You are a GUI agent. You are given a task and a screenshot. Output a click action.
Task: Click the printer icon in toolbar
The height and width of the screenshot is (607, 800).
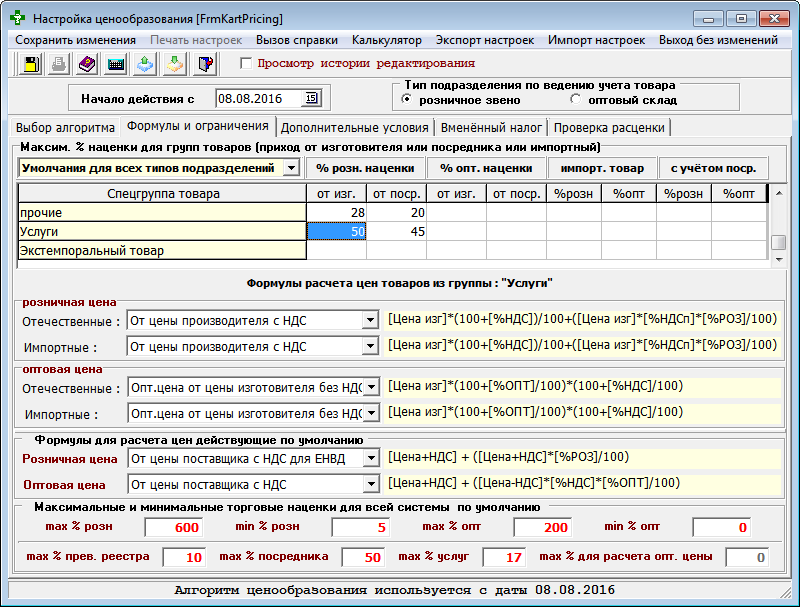tap(59, 64)
